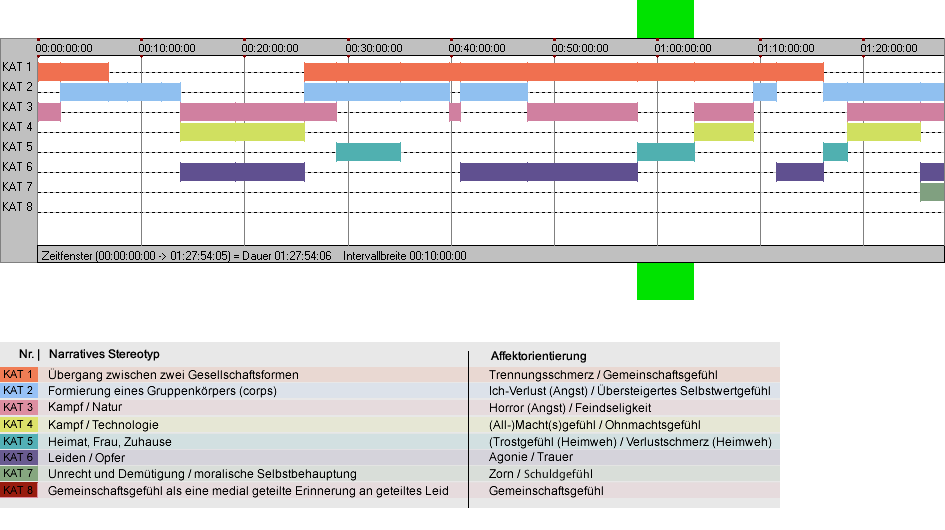Screen dimensions: 945x530
Task: Click the 00:40:00:00 time ruler label
Action: click(477, 48)
